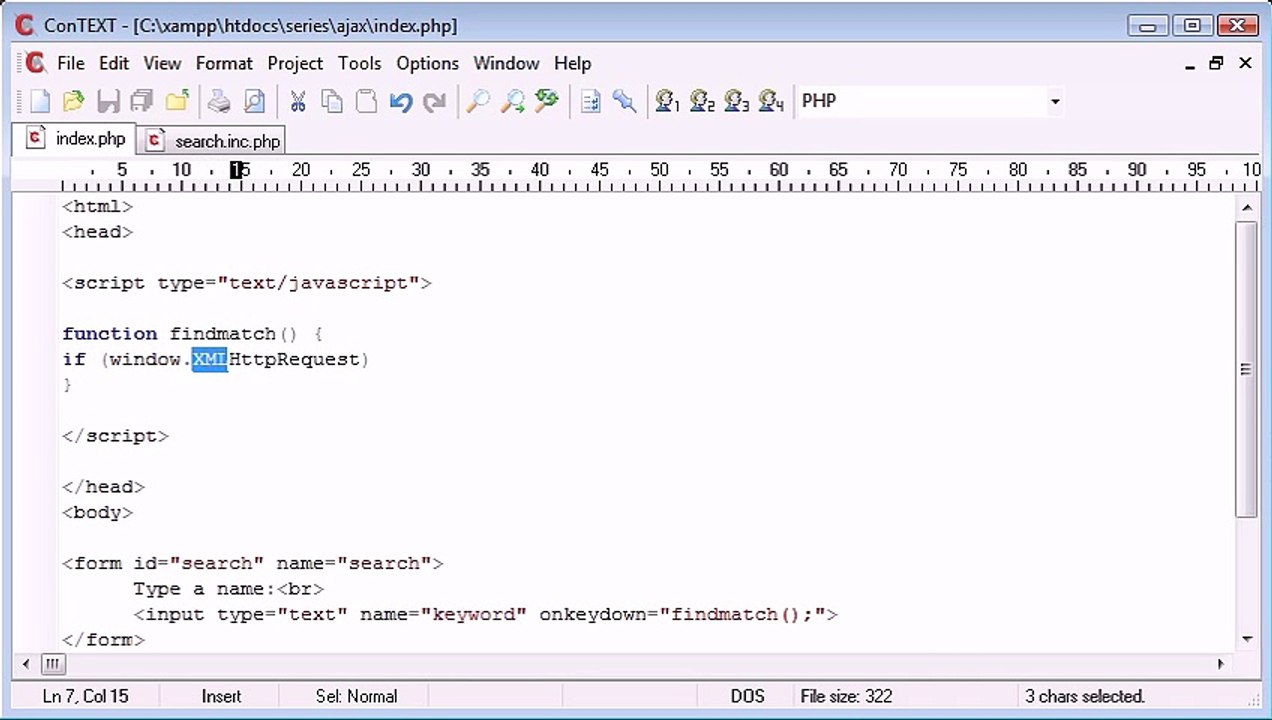Click the 'Type a name:<br>' line
The width and height of the screenshot is (1272, 720).
coord(229,589)
